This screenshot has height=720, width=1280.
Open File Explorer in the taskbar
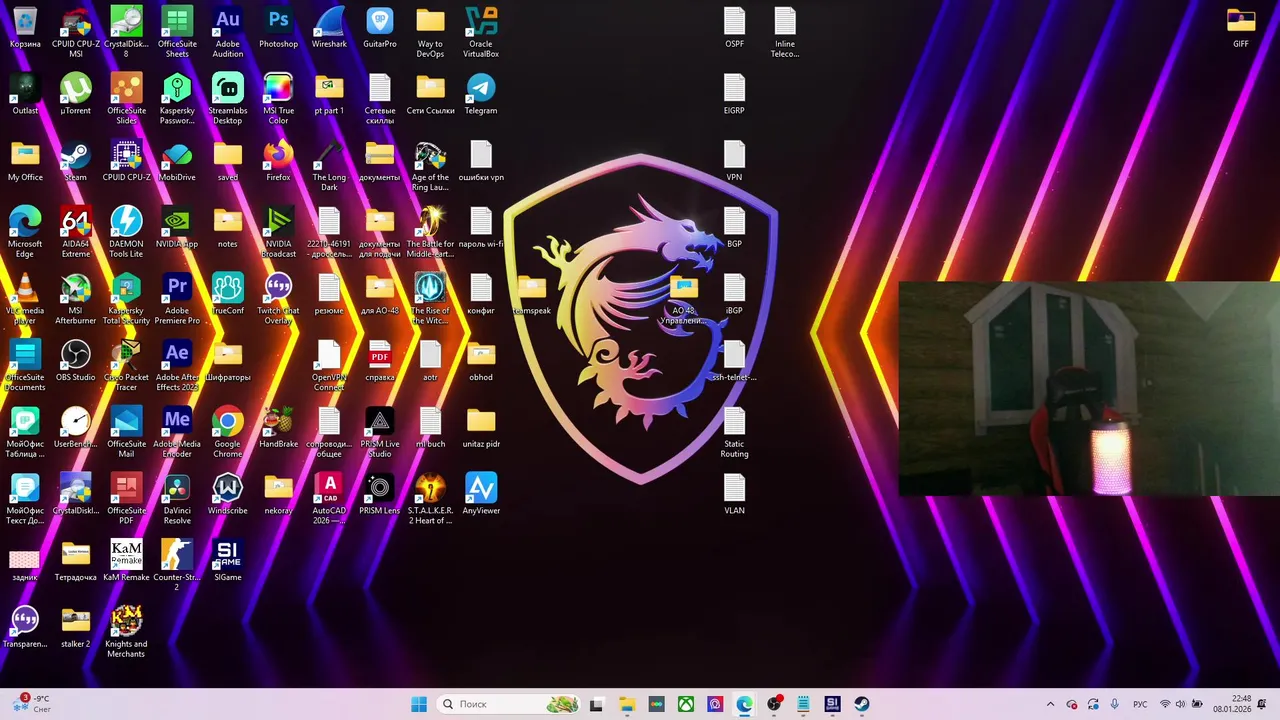pos(626,704)
